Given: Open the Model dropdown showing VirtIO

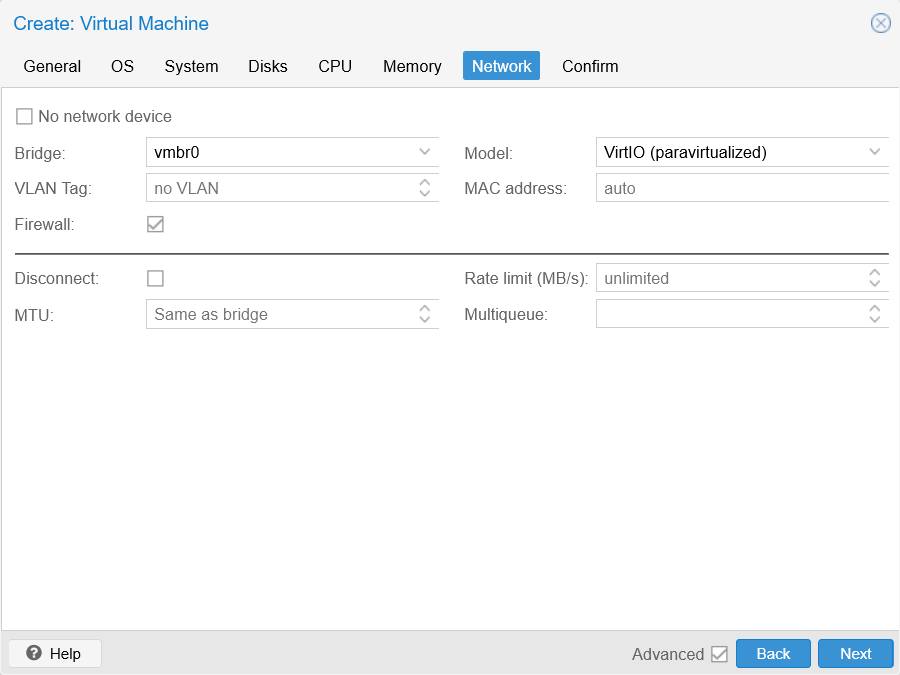Looking at the screenshot, I should coord(740,152).
